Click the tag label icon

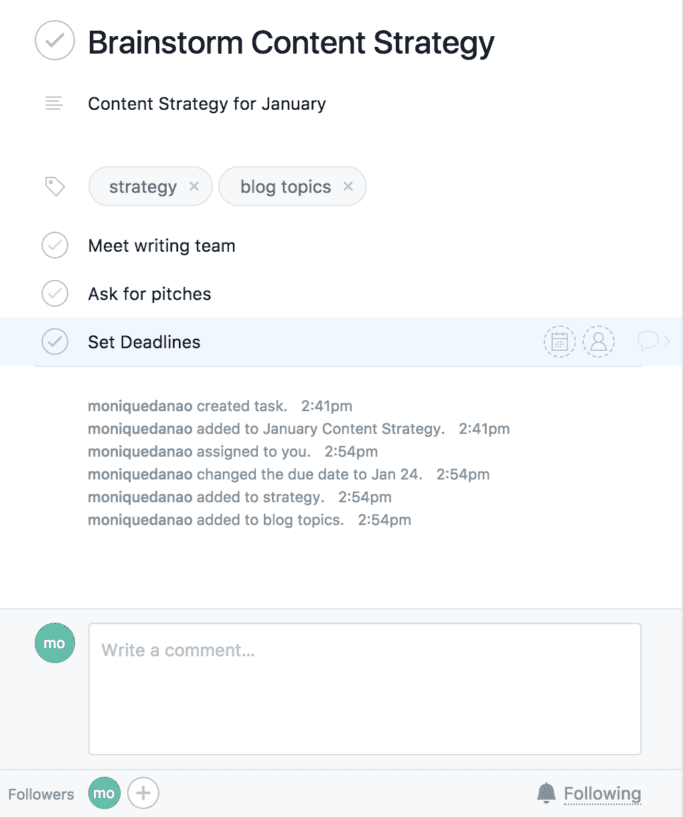pos(55,186)
